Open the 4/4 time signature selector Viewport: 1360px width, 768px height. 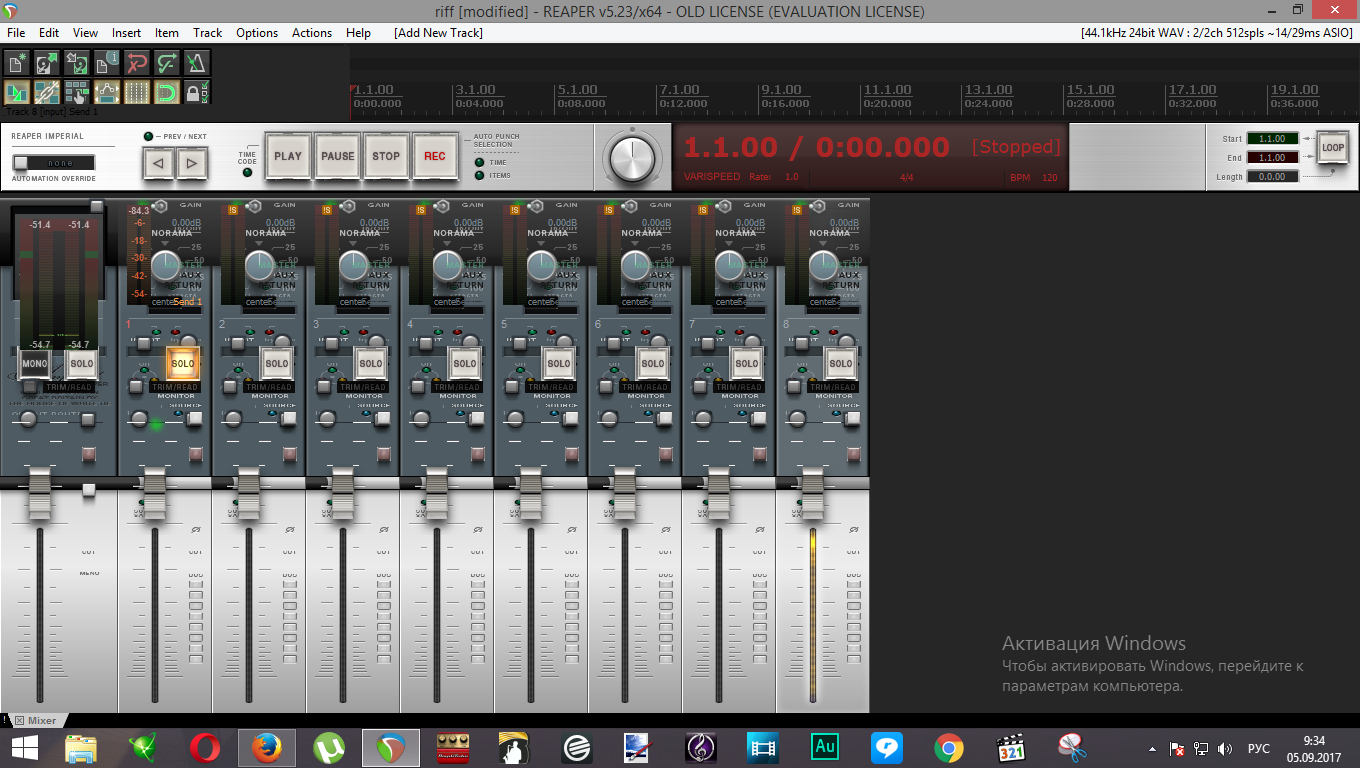point(908,177)
